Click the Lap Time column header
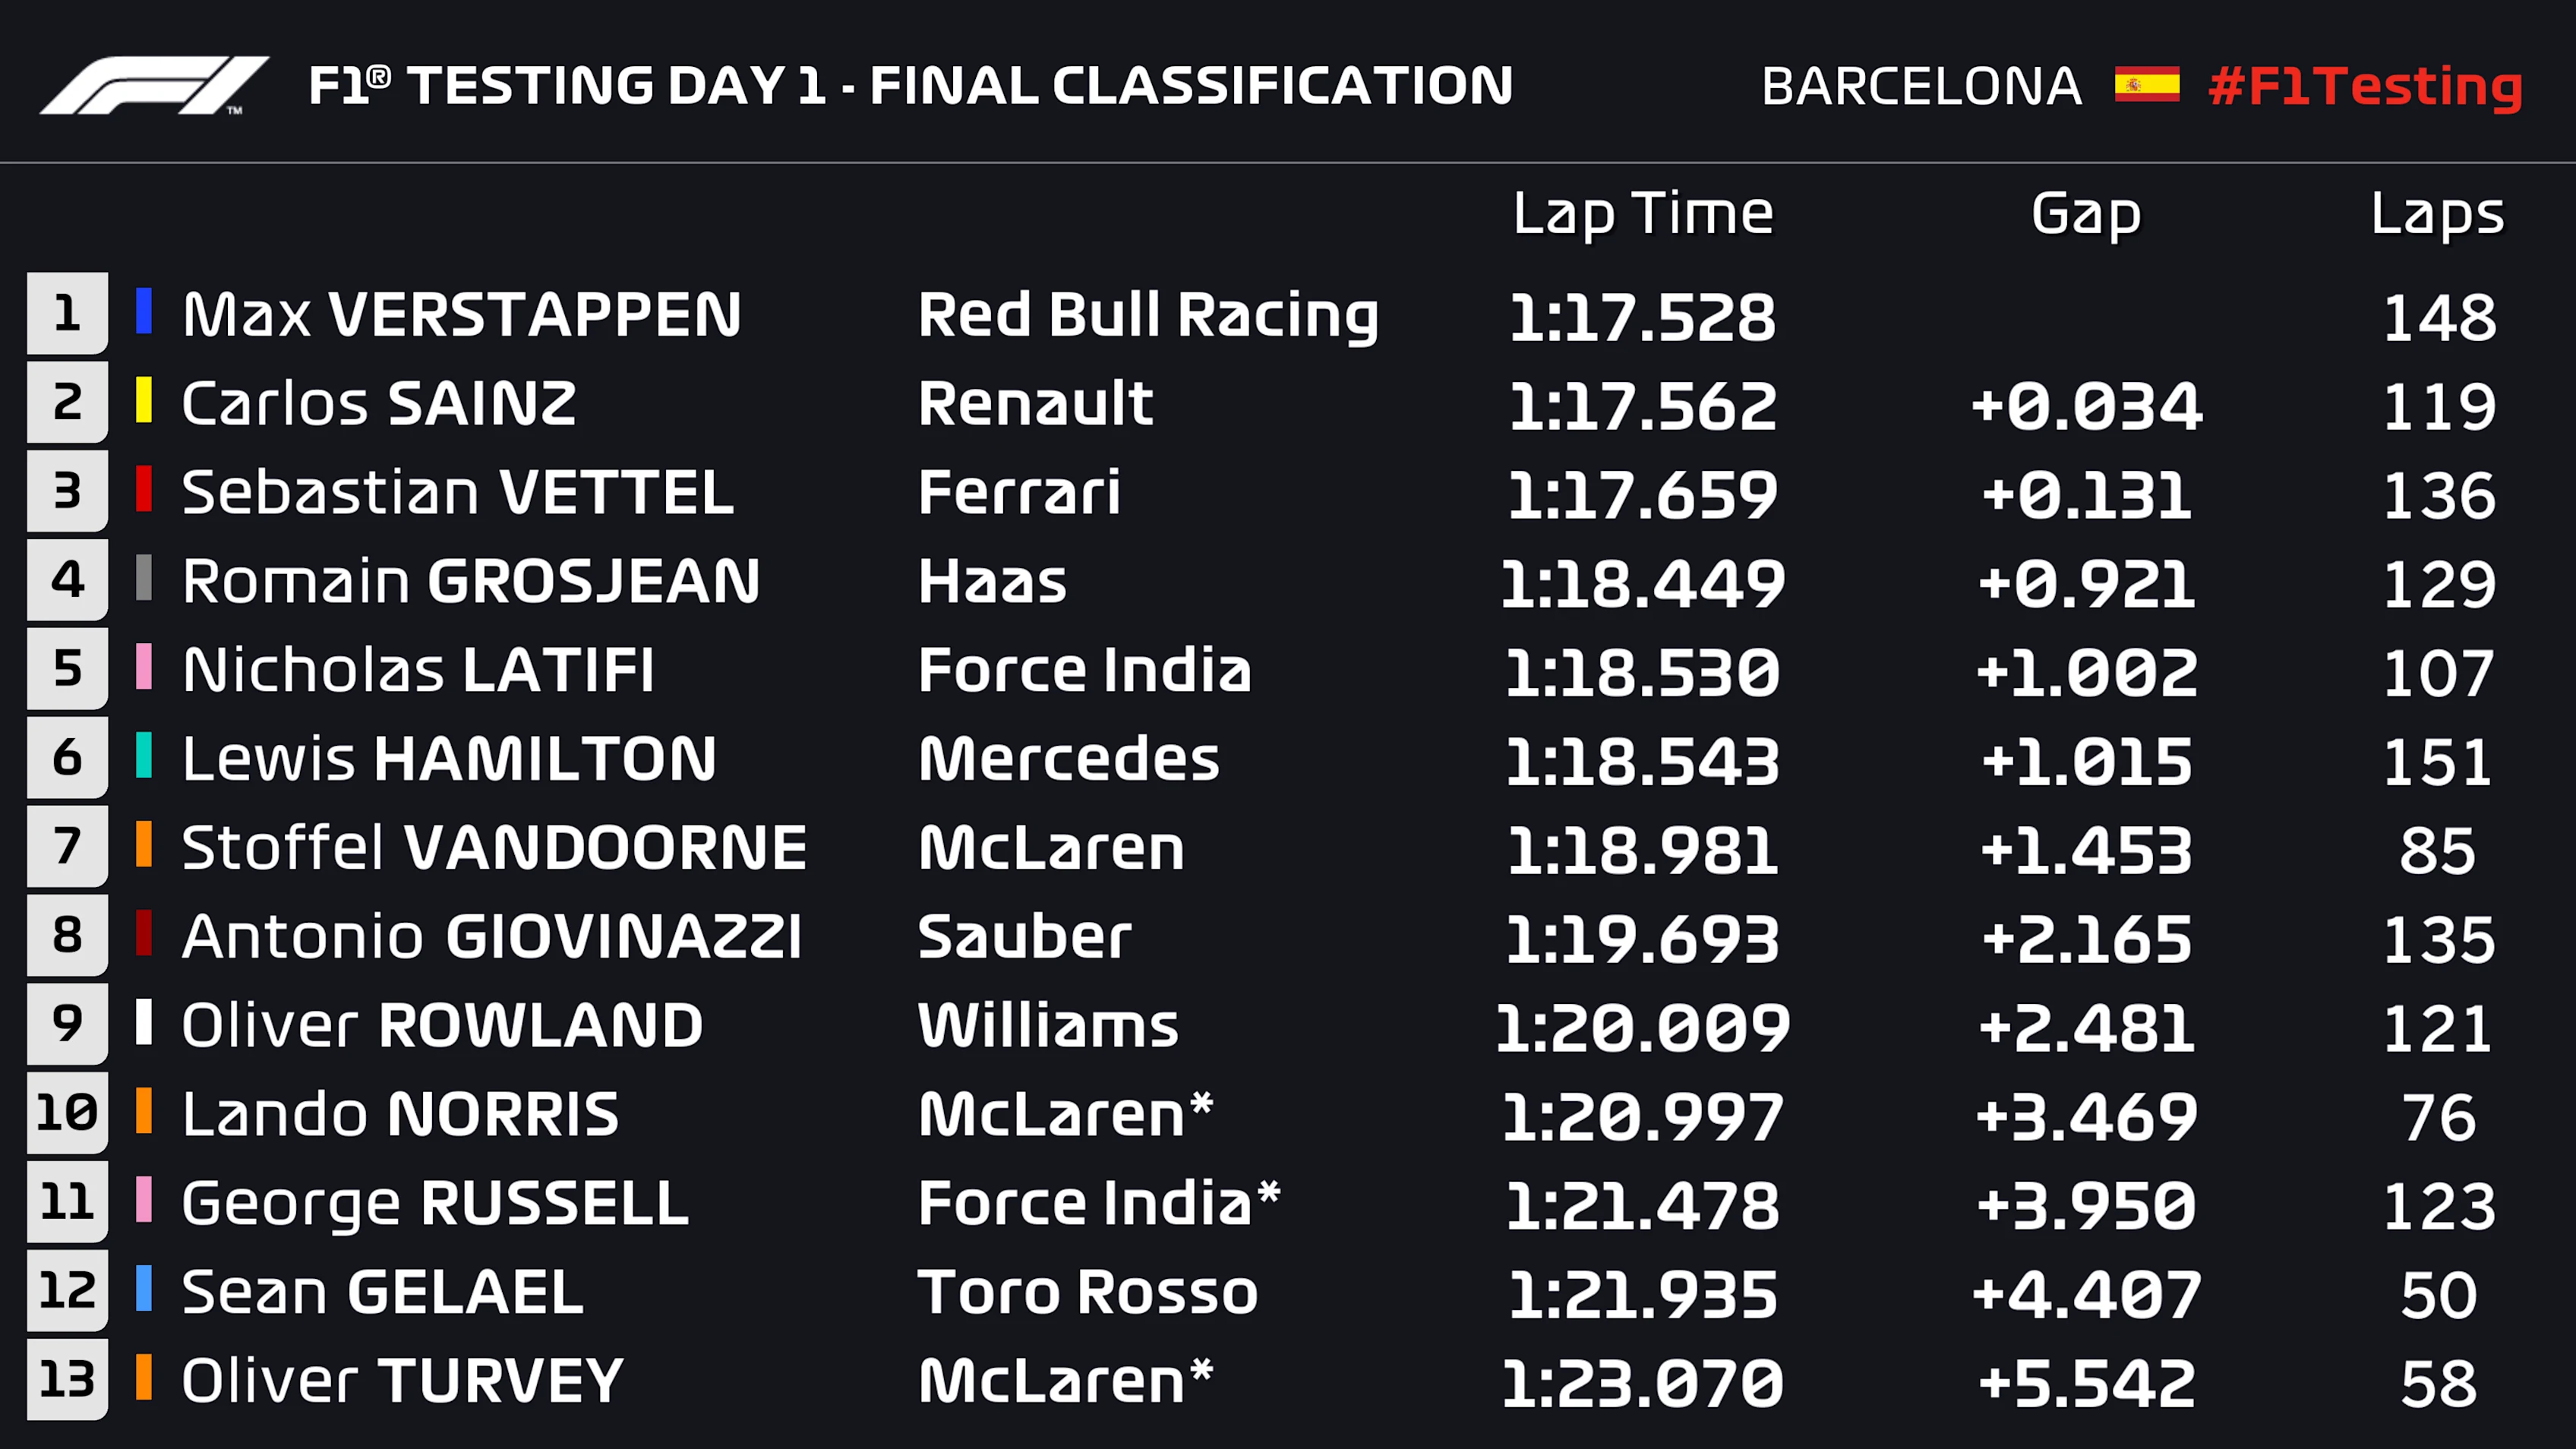This screenshot has width=2576, height=1449. click(x=1642, y=214)
